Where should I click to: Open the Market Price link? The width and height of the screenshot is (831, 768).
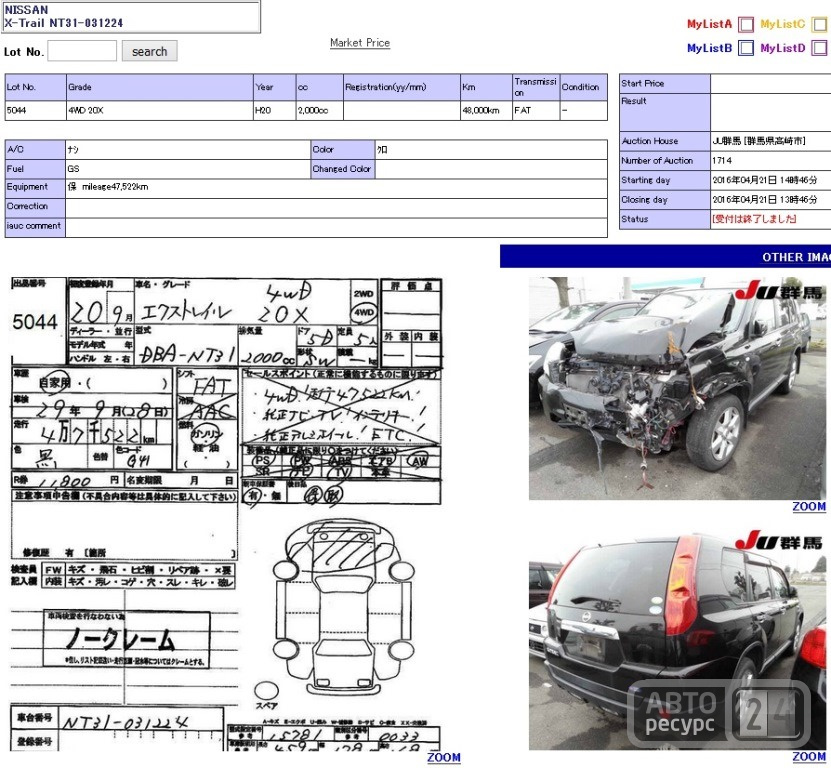(360, 43)
